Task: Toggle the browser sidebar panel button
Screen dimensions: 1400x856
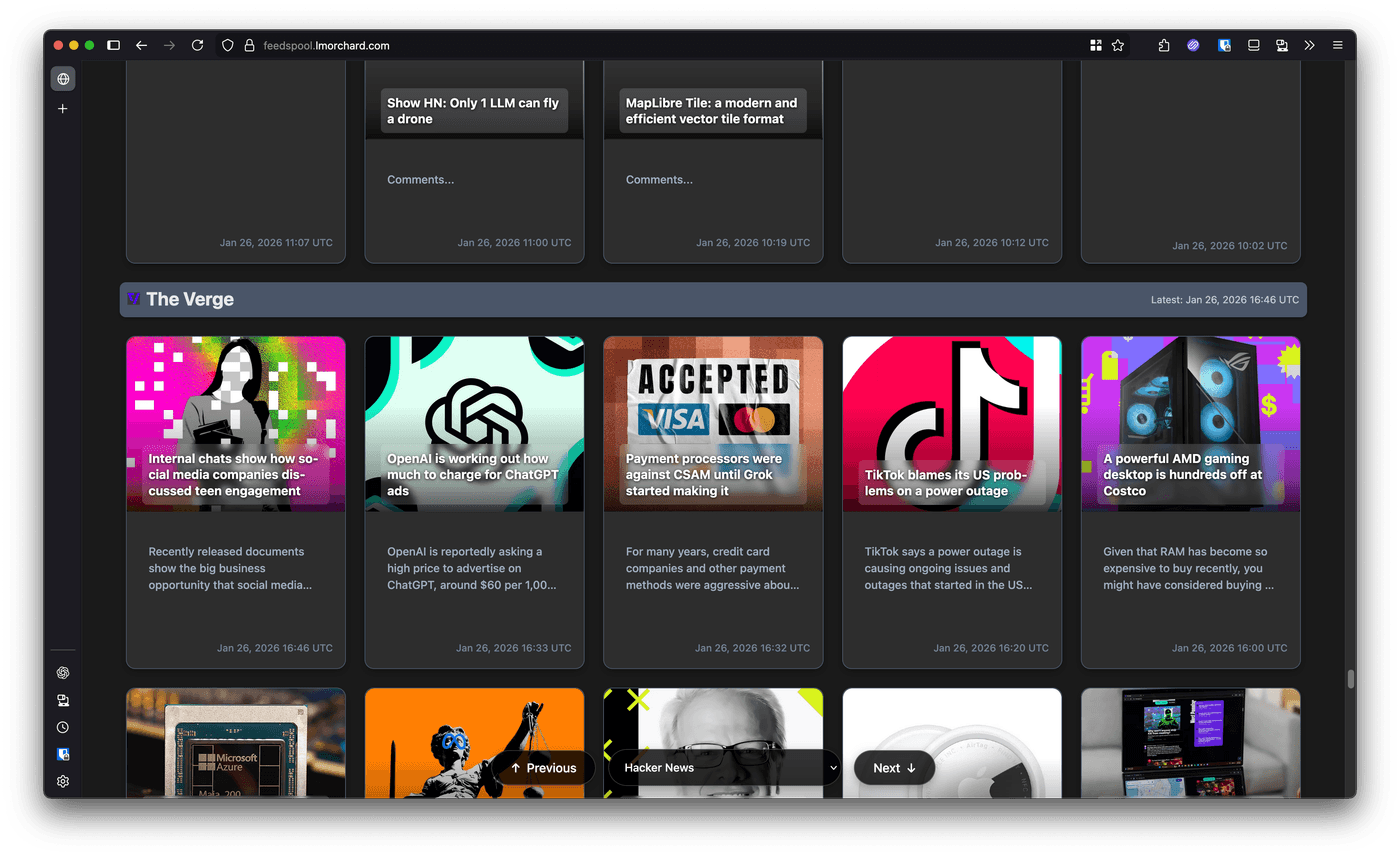Action: tap(113, 45)
